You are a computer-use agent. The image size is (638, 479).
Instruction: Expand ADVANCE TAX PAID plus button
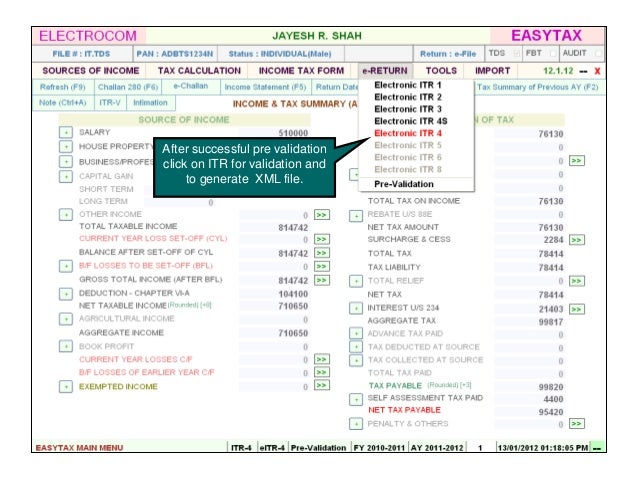(356, 334)
